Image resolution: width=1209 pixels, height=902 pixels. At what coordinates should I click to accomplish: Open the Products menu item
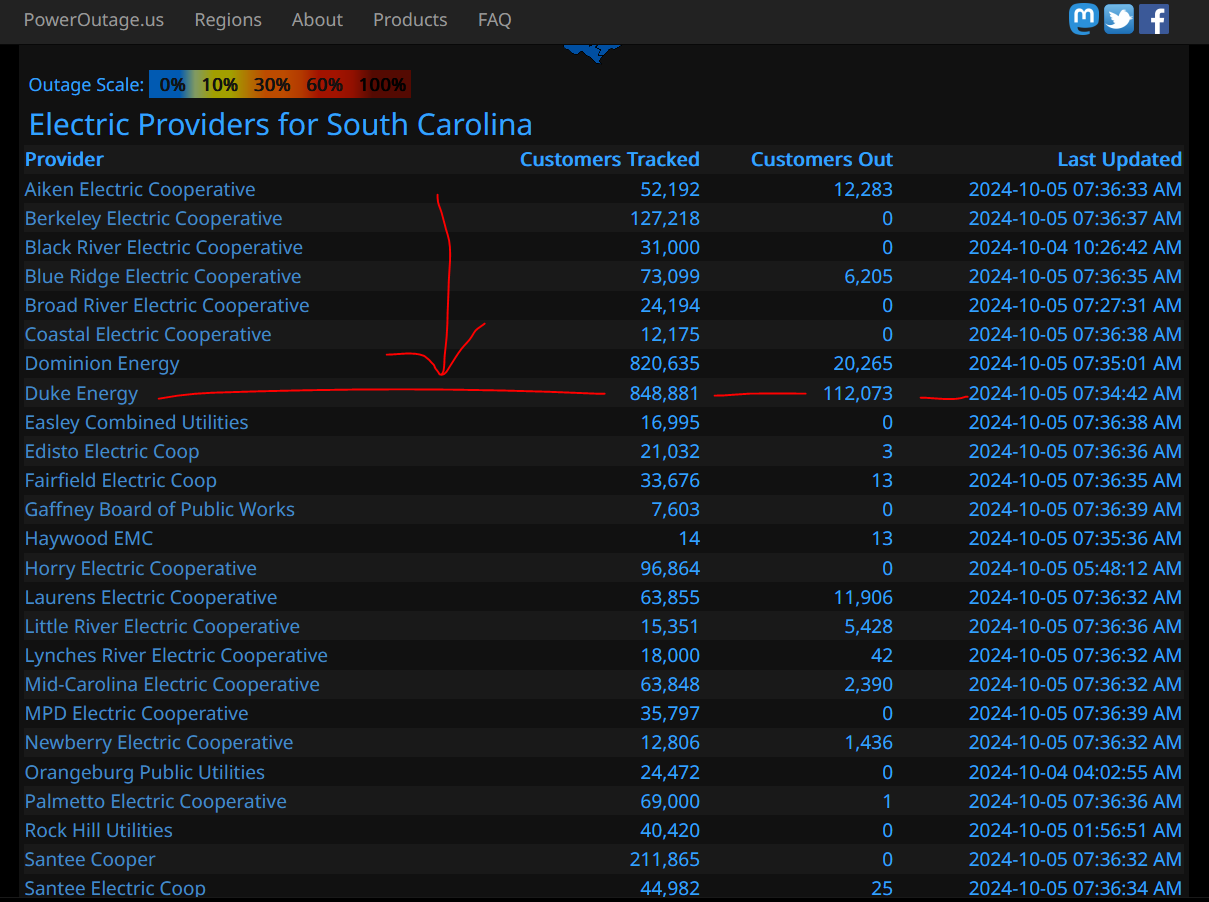(410, 20)
